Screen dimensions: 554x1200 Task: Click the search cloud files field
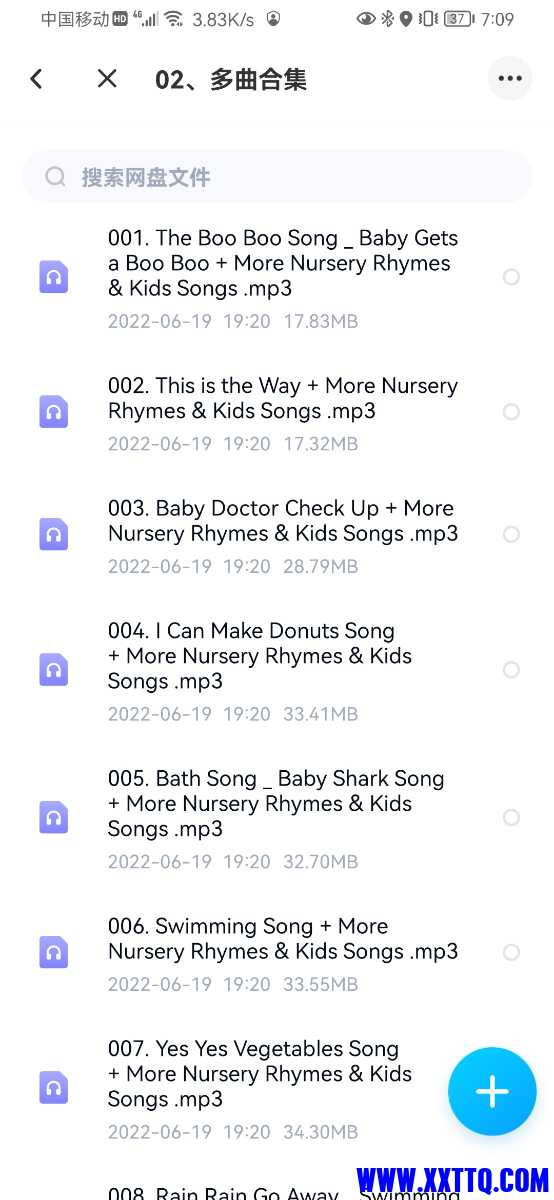click(277, 177)
